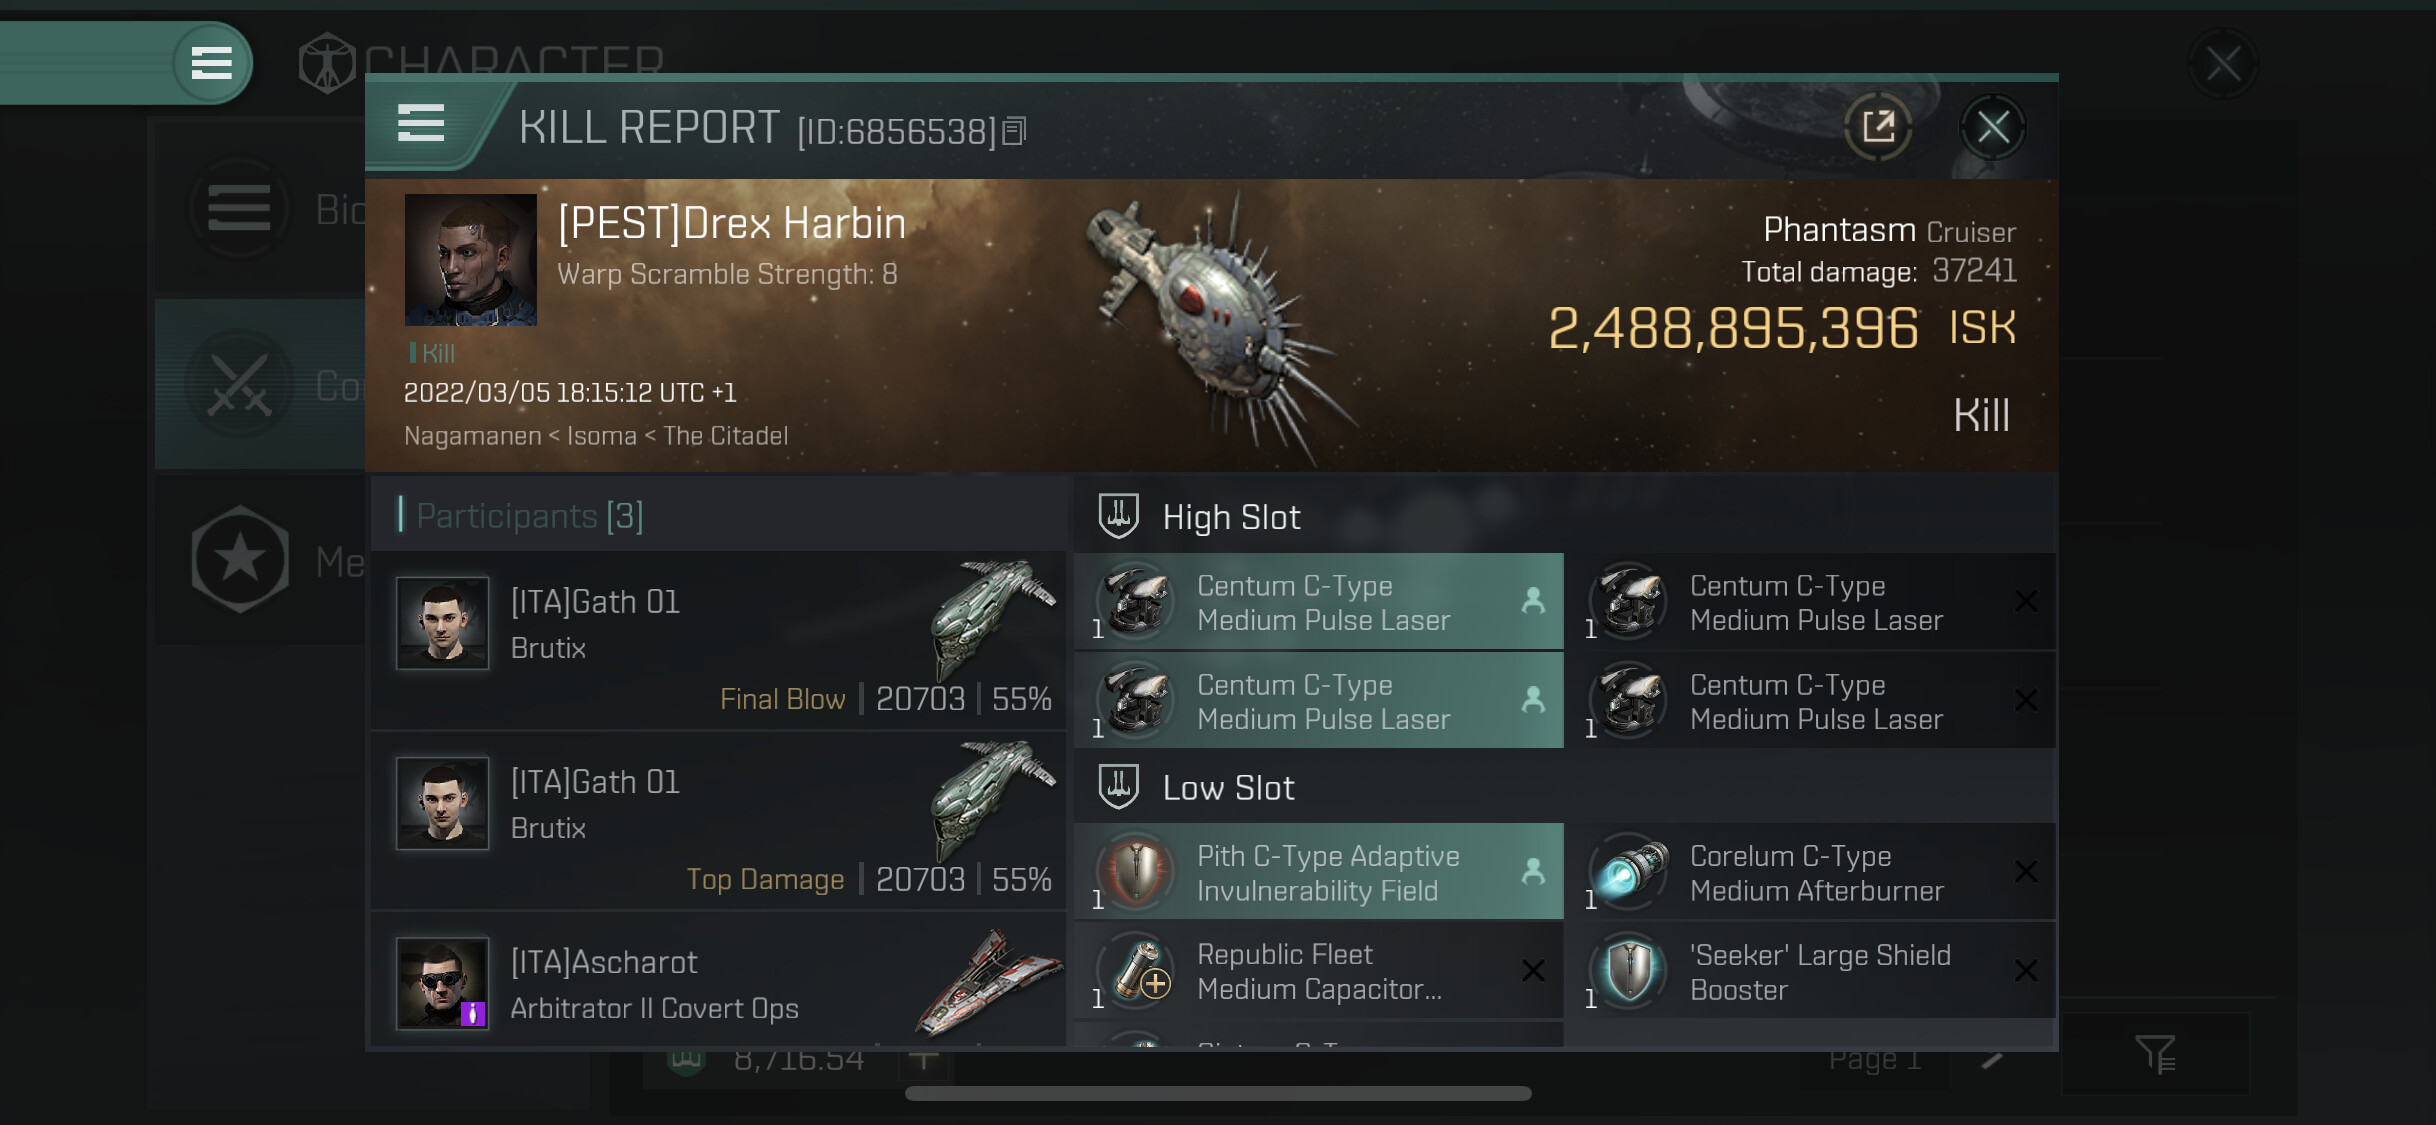Click the filter icon at bottom right
Viewport: 2436px width, 1125px height.
(x=2155, y=1053)
